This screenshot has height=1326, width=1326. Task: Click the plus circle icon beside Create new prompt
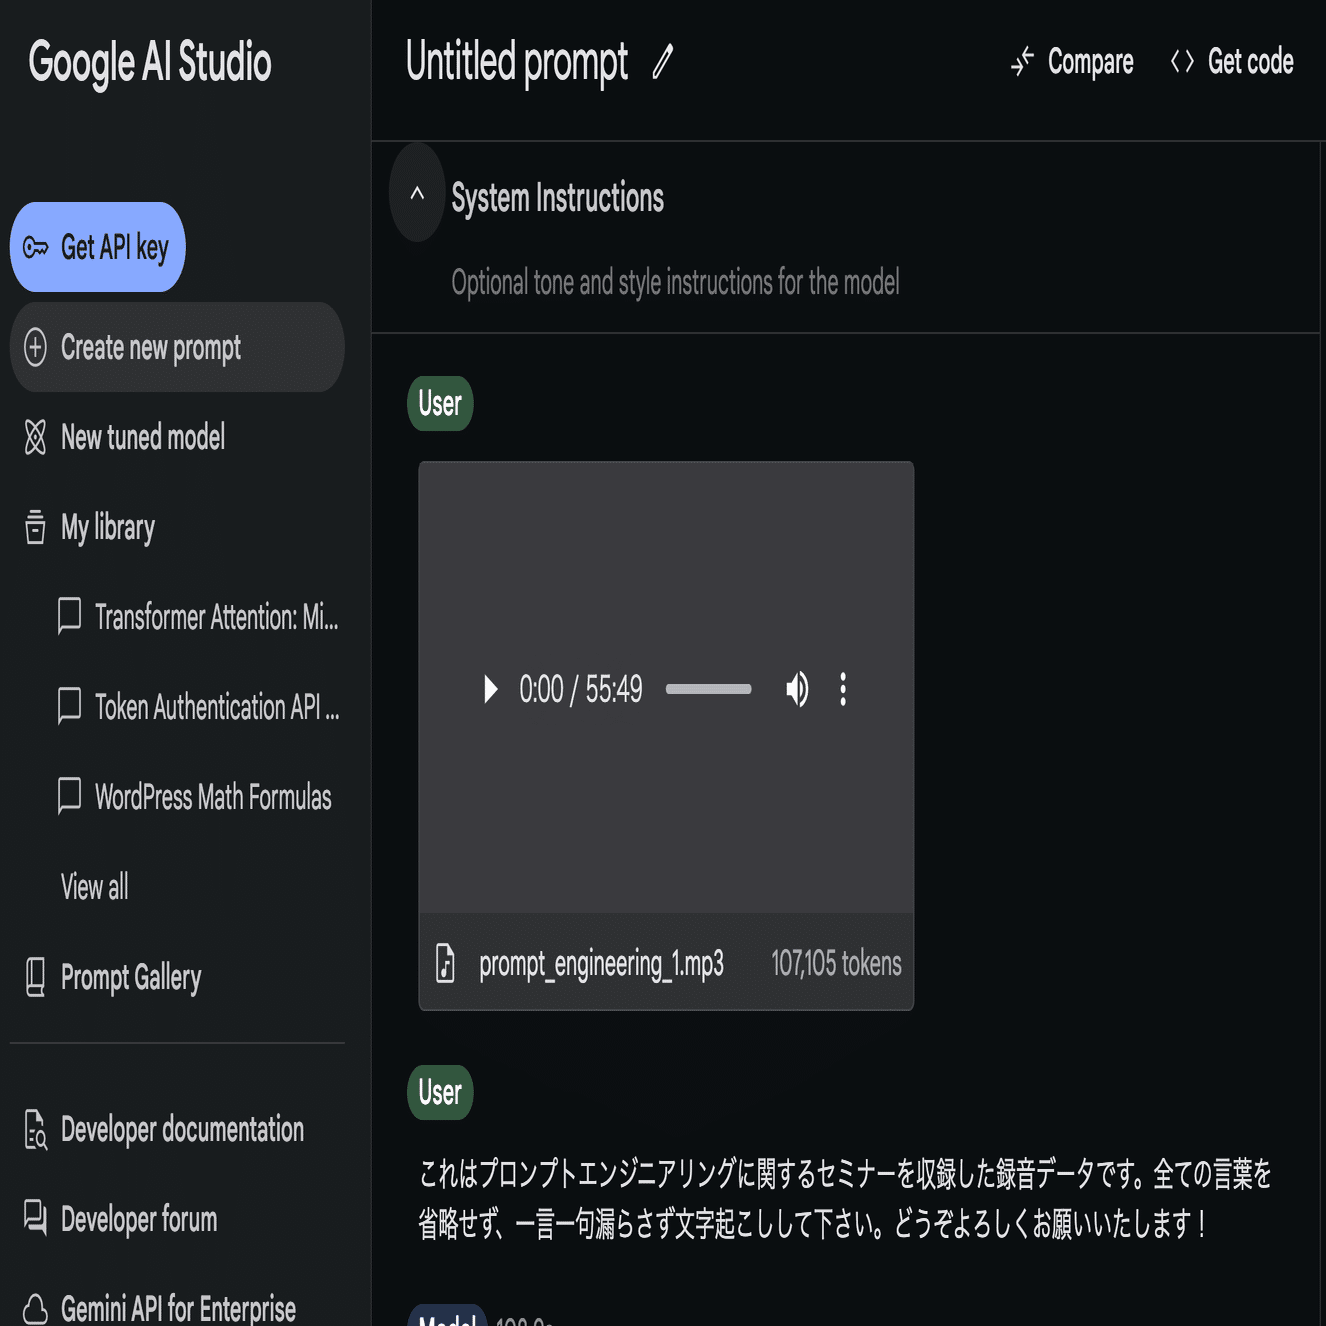click(x=35, y=347)
